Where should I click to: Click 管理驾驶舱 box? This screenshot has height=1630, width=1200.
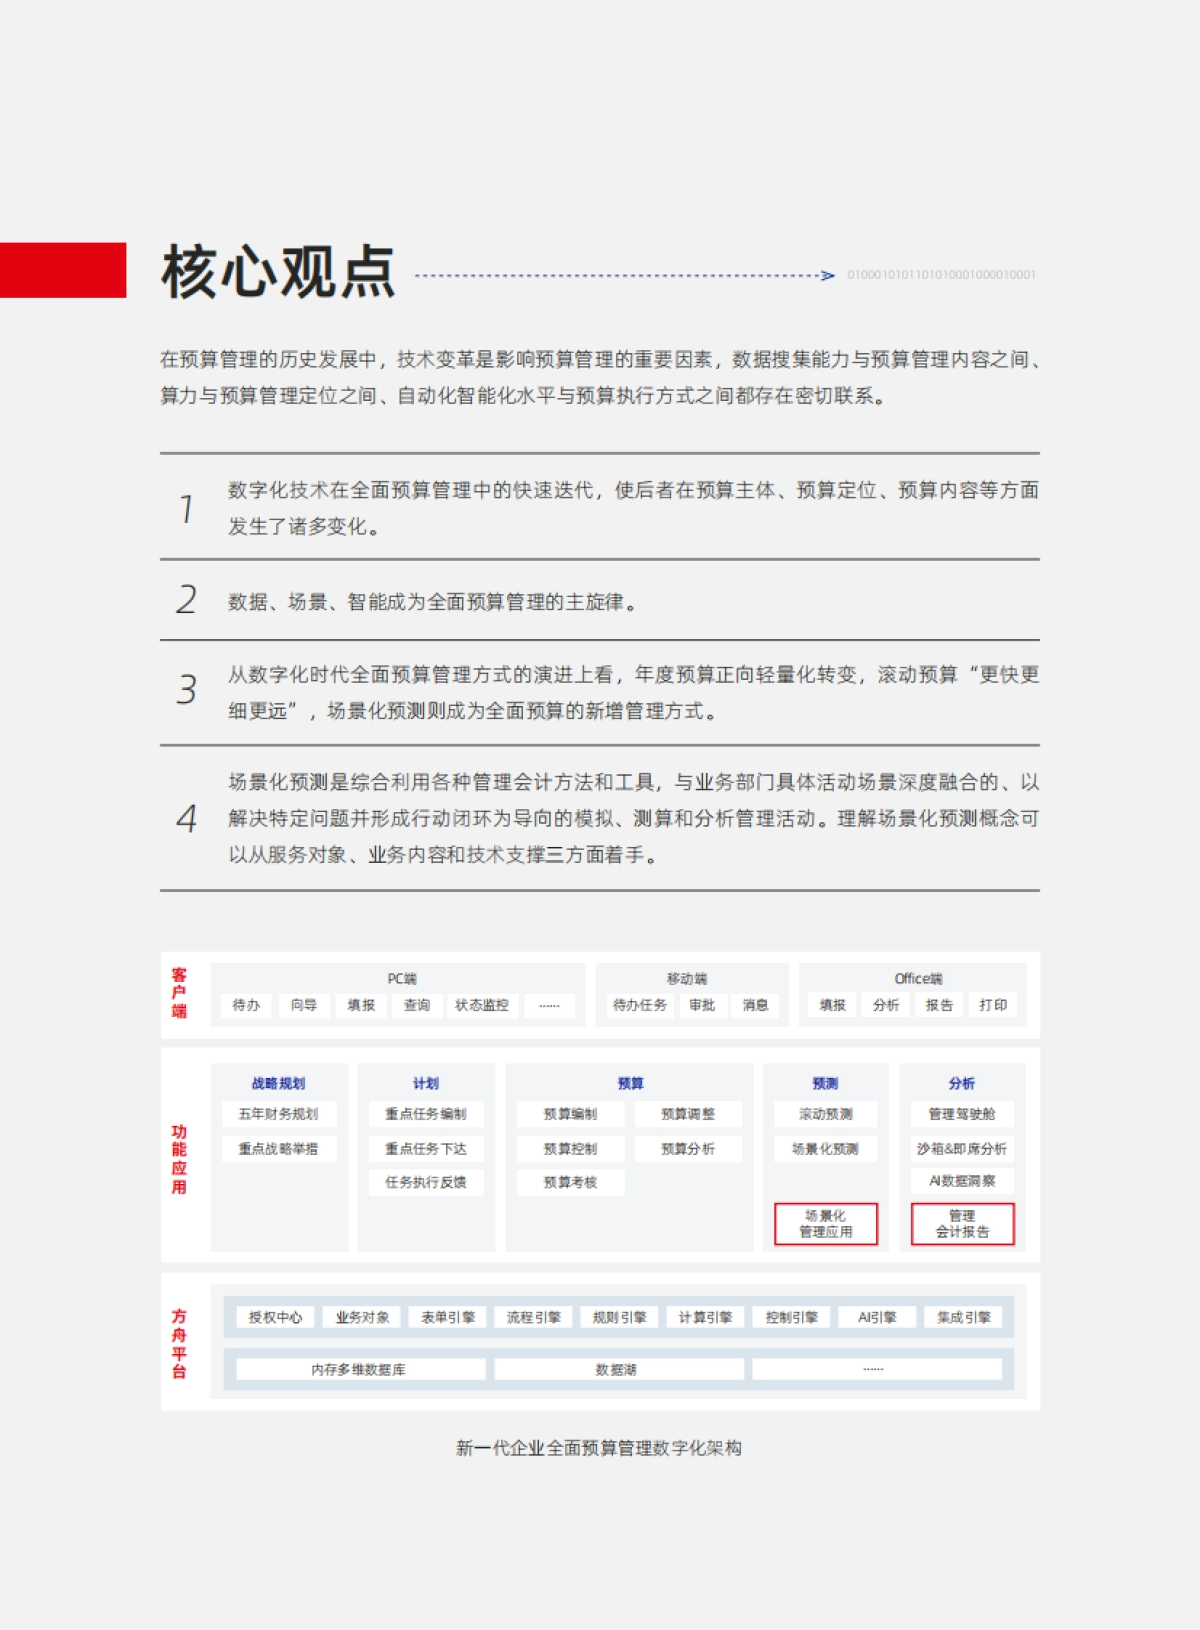coord(962,1114)
